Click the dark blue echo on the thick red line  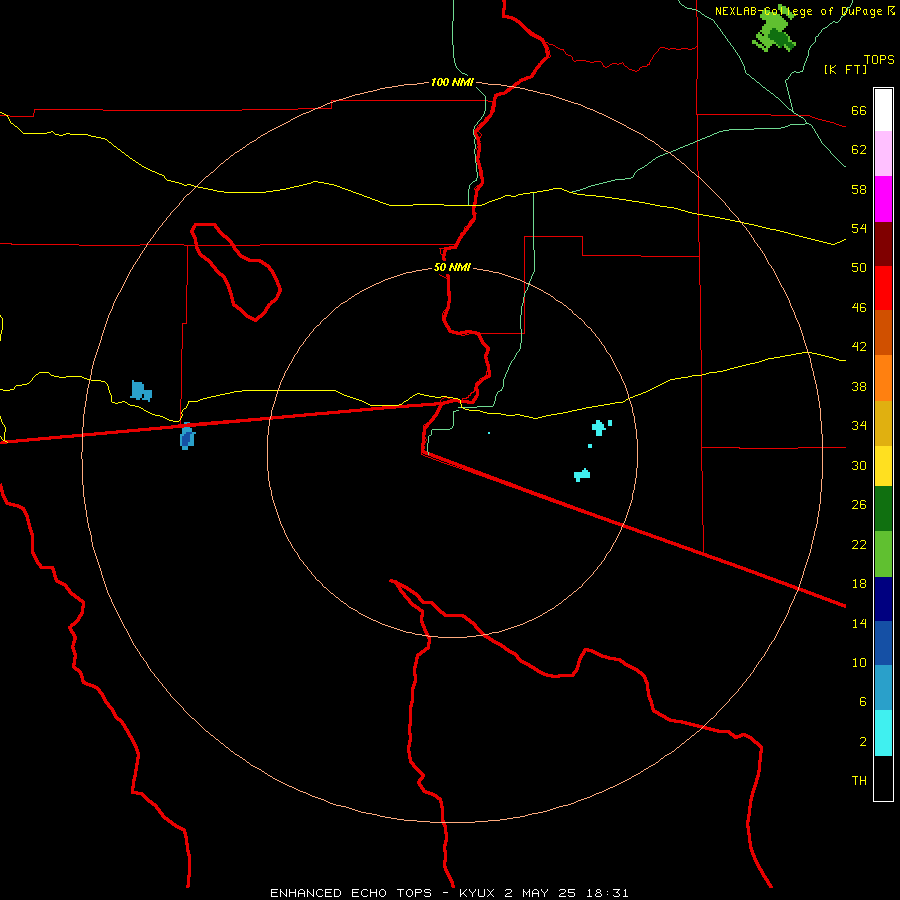pos(187,437)
